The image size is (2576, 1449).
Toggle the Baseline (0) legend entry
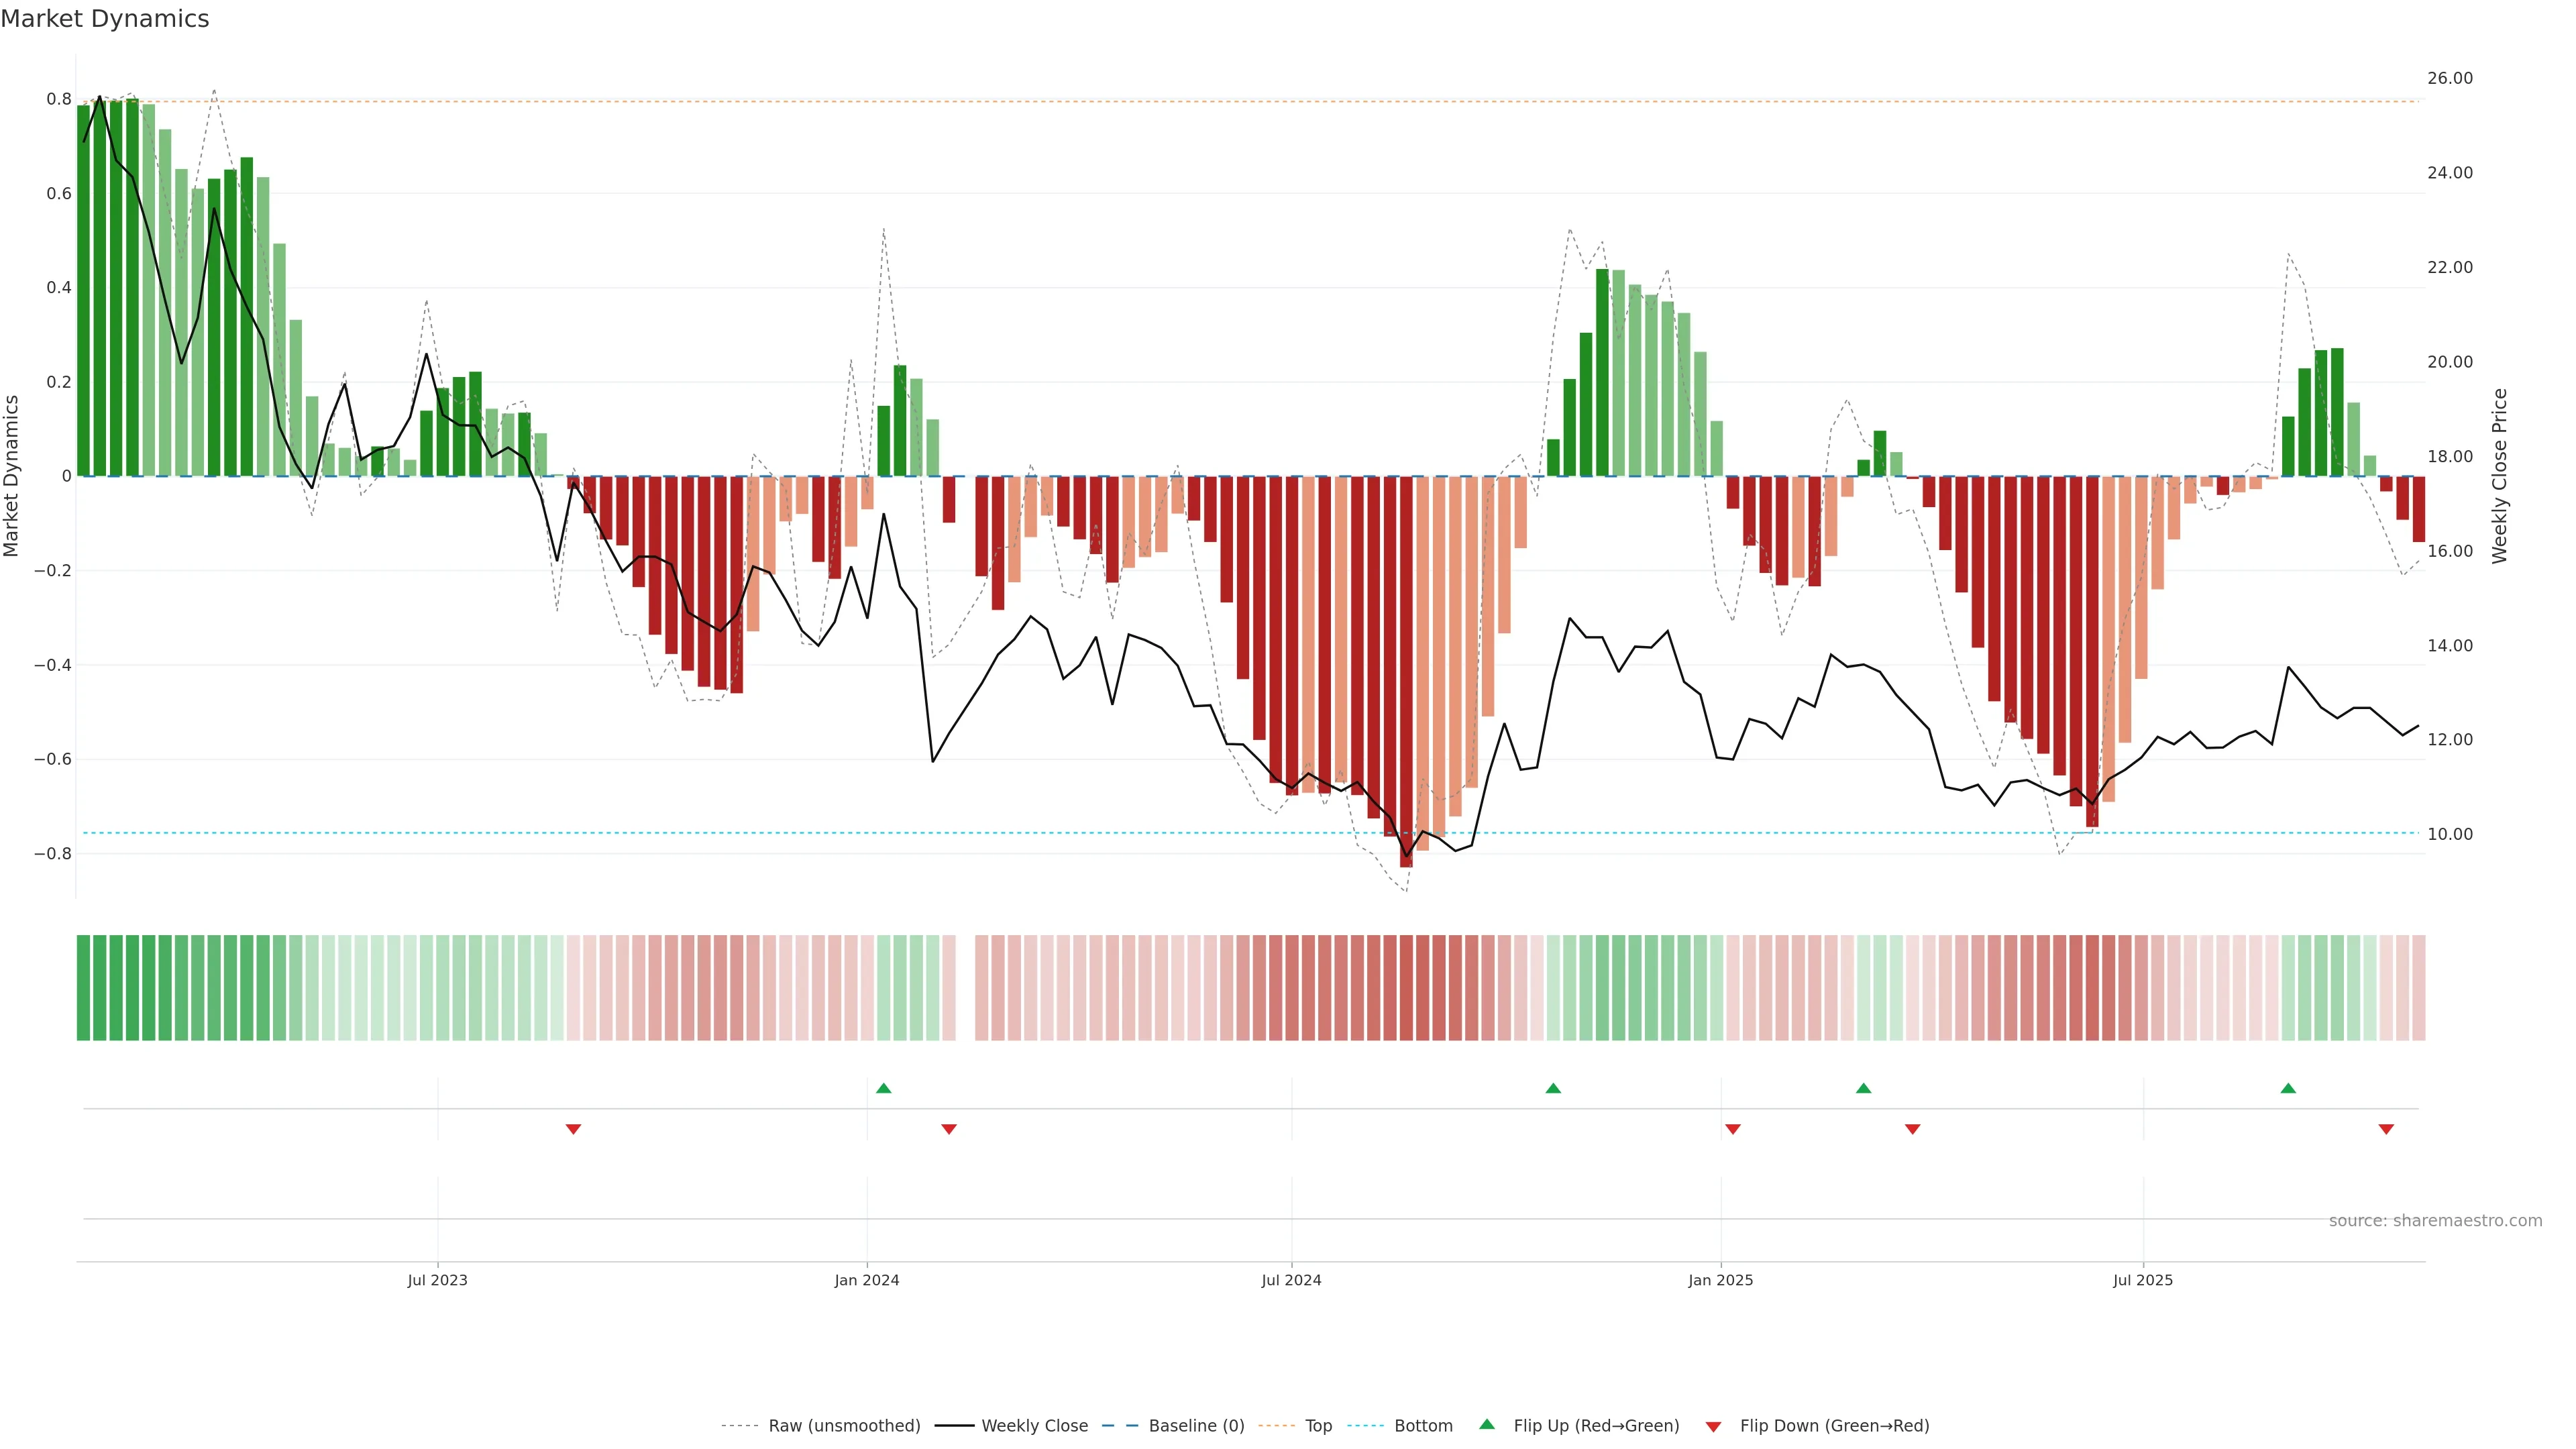(1196, 1426)
